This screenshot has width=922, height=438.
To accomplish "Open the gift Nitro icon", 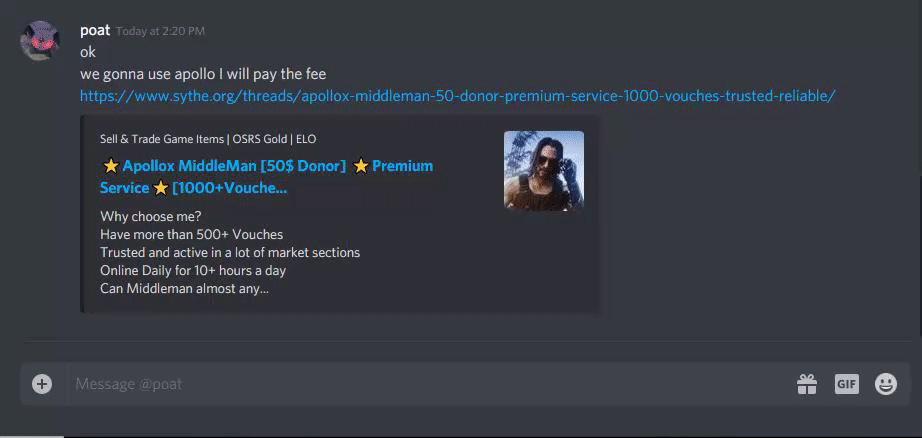I will [807, 384].
